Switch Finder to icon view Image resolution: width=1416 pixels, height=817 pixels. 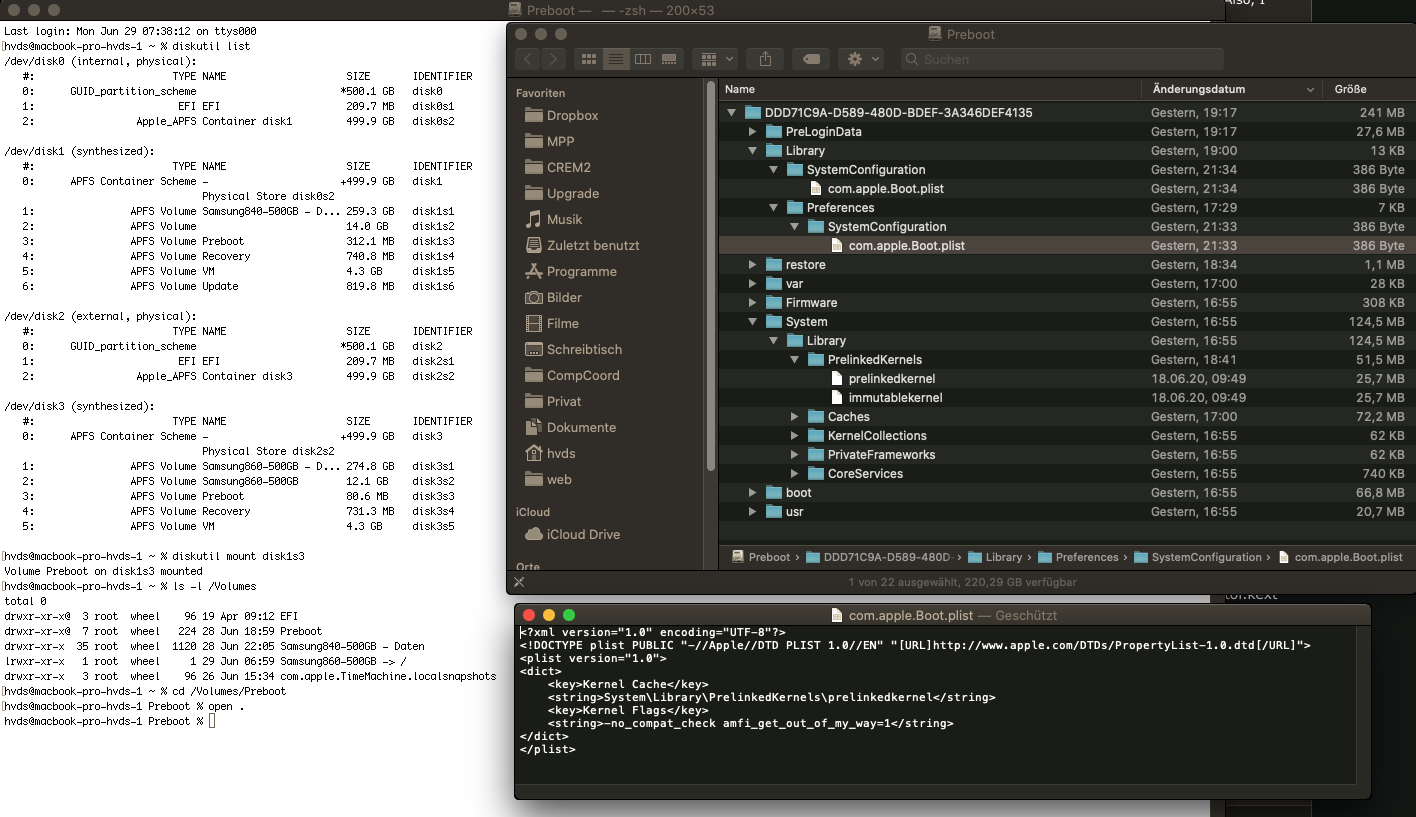tap(589, 59)
